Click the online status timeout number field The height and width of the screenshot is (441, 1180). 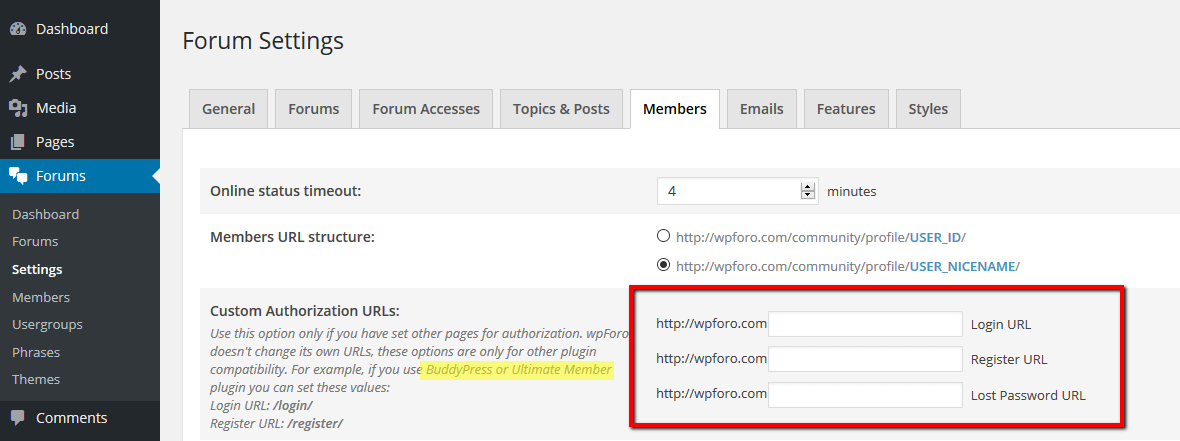point(730,191)
